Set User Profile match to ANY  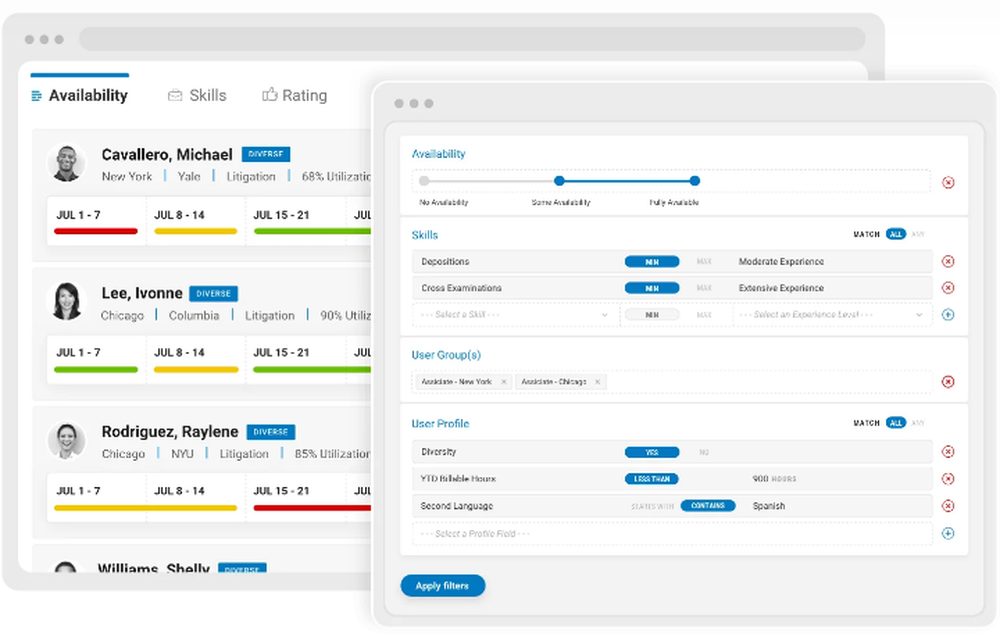[x=918, y=423]
